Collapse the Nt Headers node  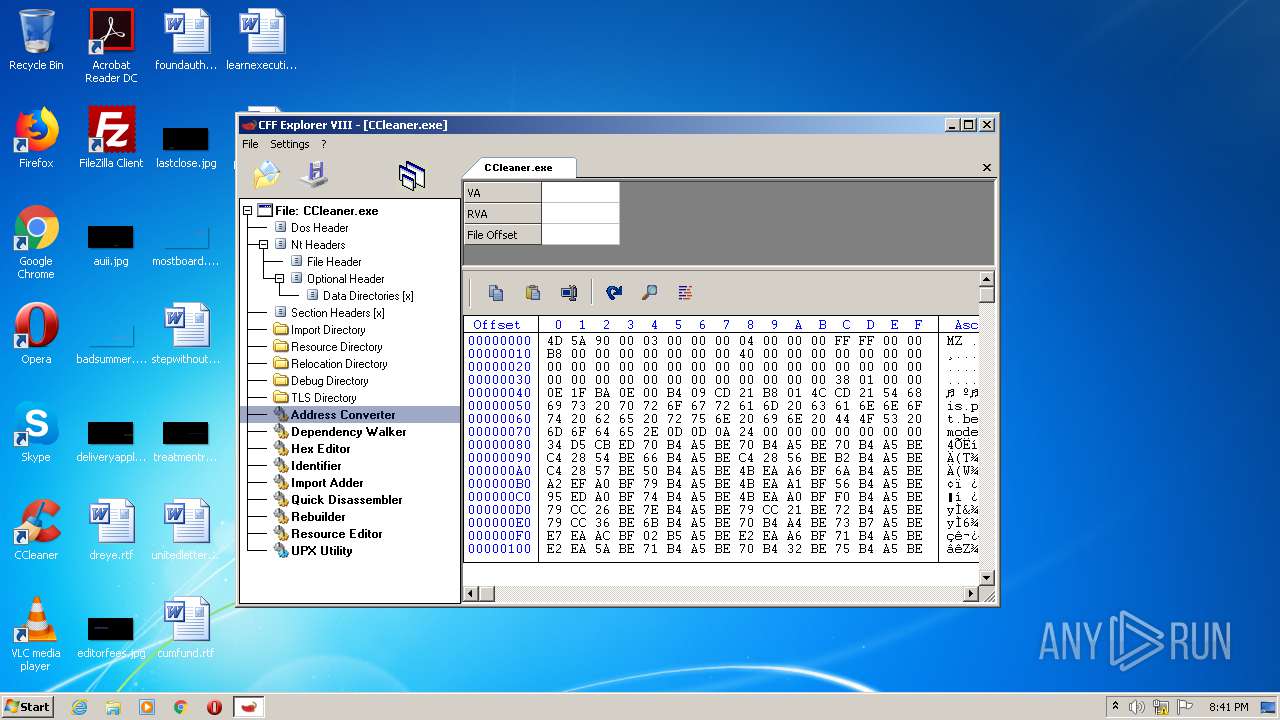tap(264, 245)
